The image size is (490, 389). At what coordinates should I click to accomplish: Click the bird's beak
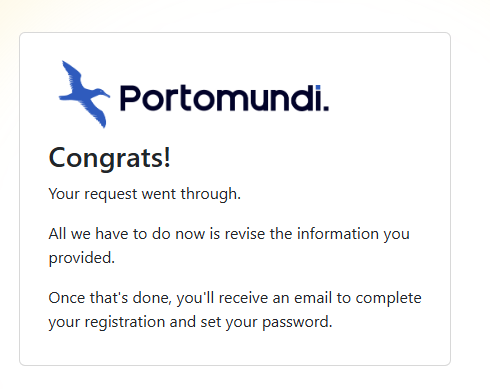(x=107, y=96)
